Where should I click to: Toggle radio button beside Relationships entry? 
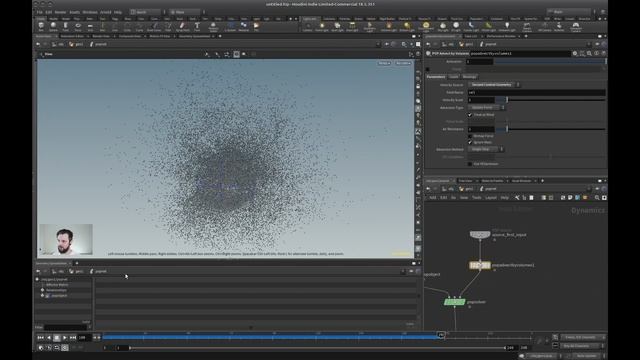coord(42,290)
